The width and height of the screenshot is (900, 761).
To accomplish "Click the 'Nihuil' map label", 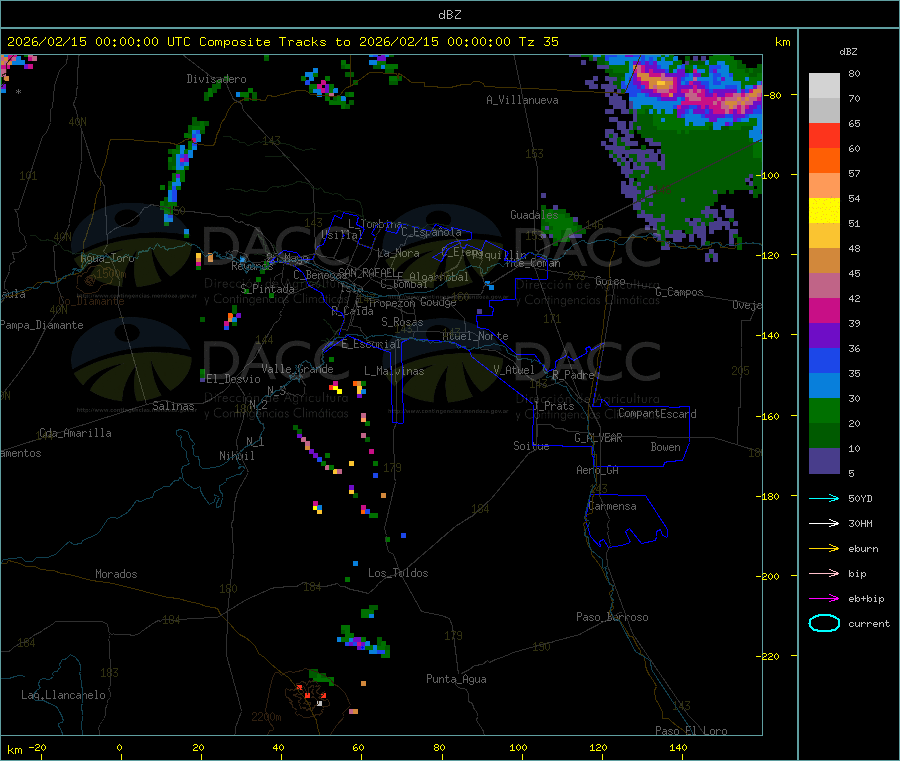I will pyautogui.click(x=236, y=456).
